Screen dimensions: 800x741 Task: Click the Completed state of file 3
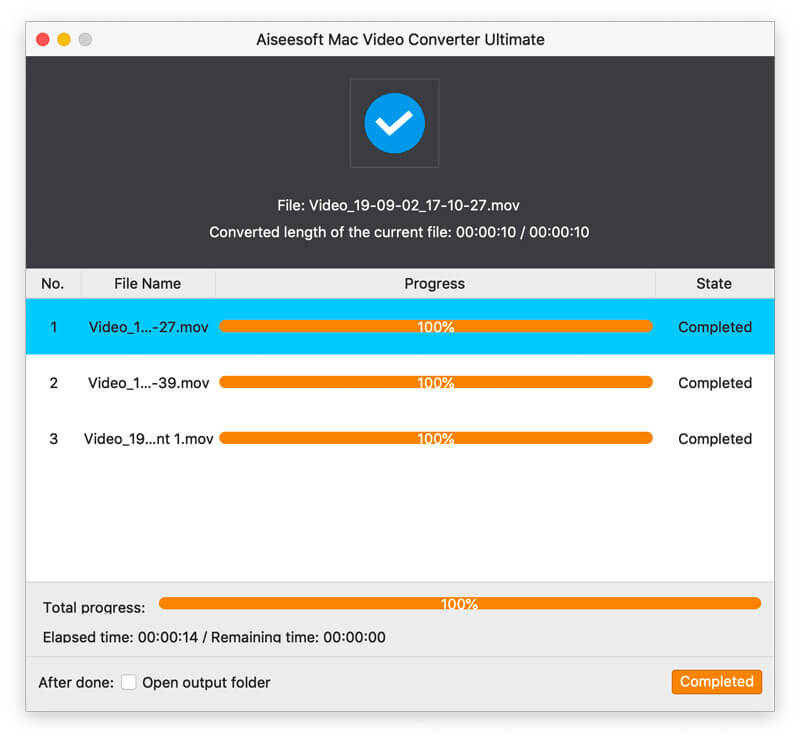point(715,439)
